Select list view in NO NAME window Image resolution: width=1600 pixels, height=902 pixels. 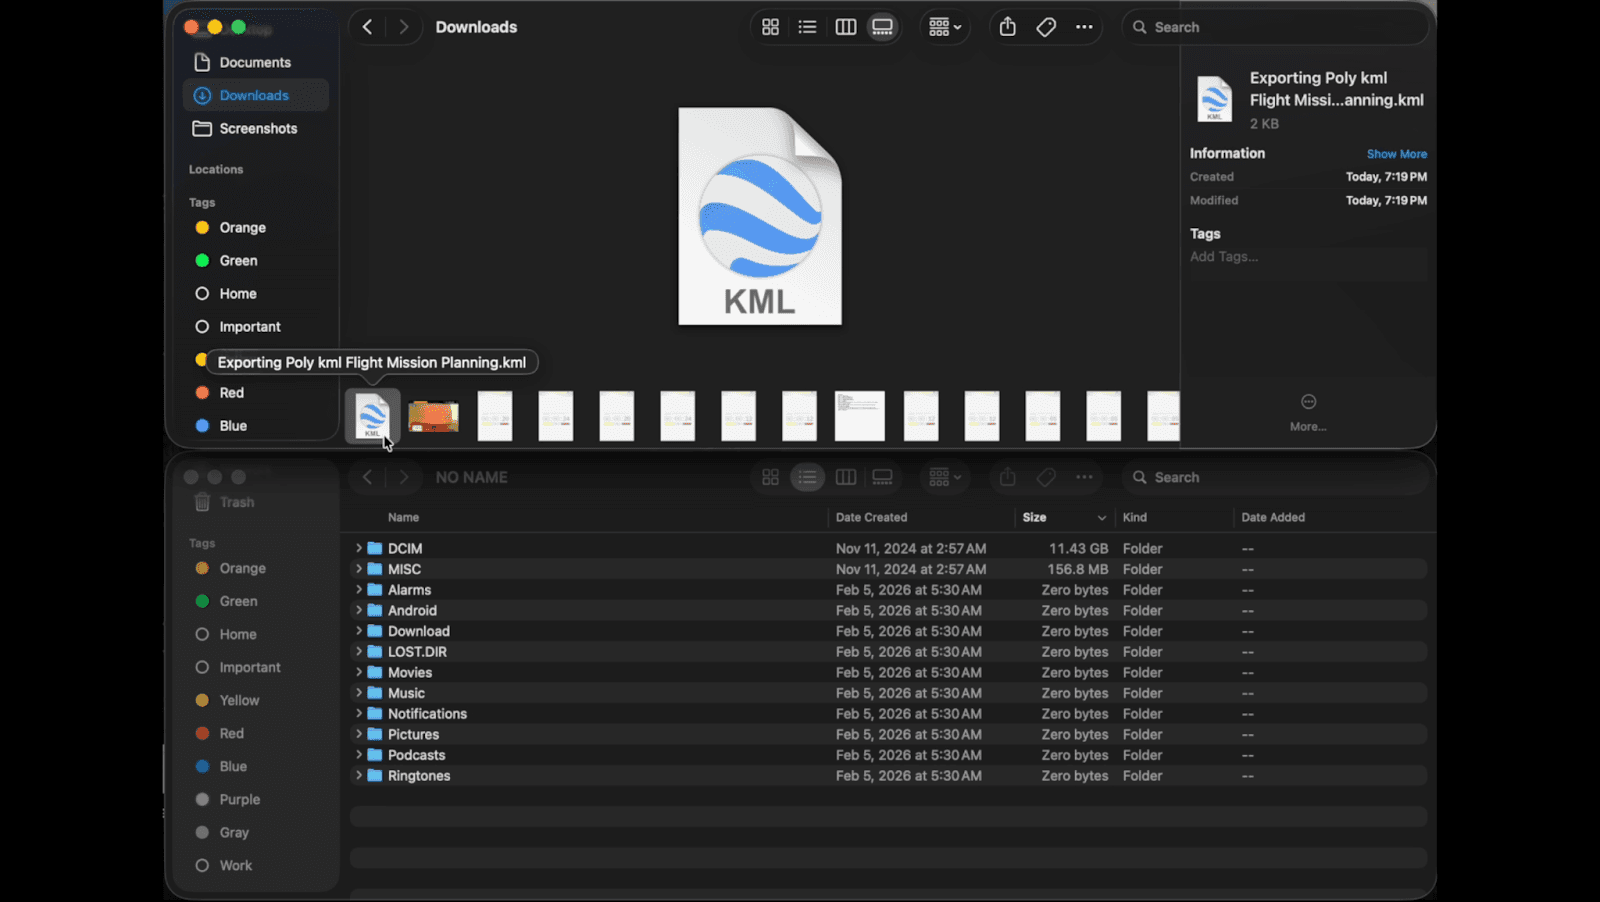pyautogui.click(x=807, y=477)
